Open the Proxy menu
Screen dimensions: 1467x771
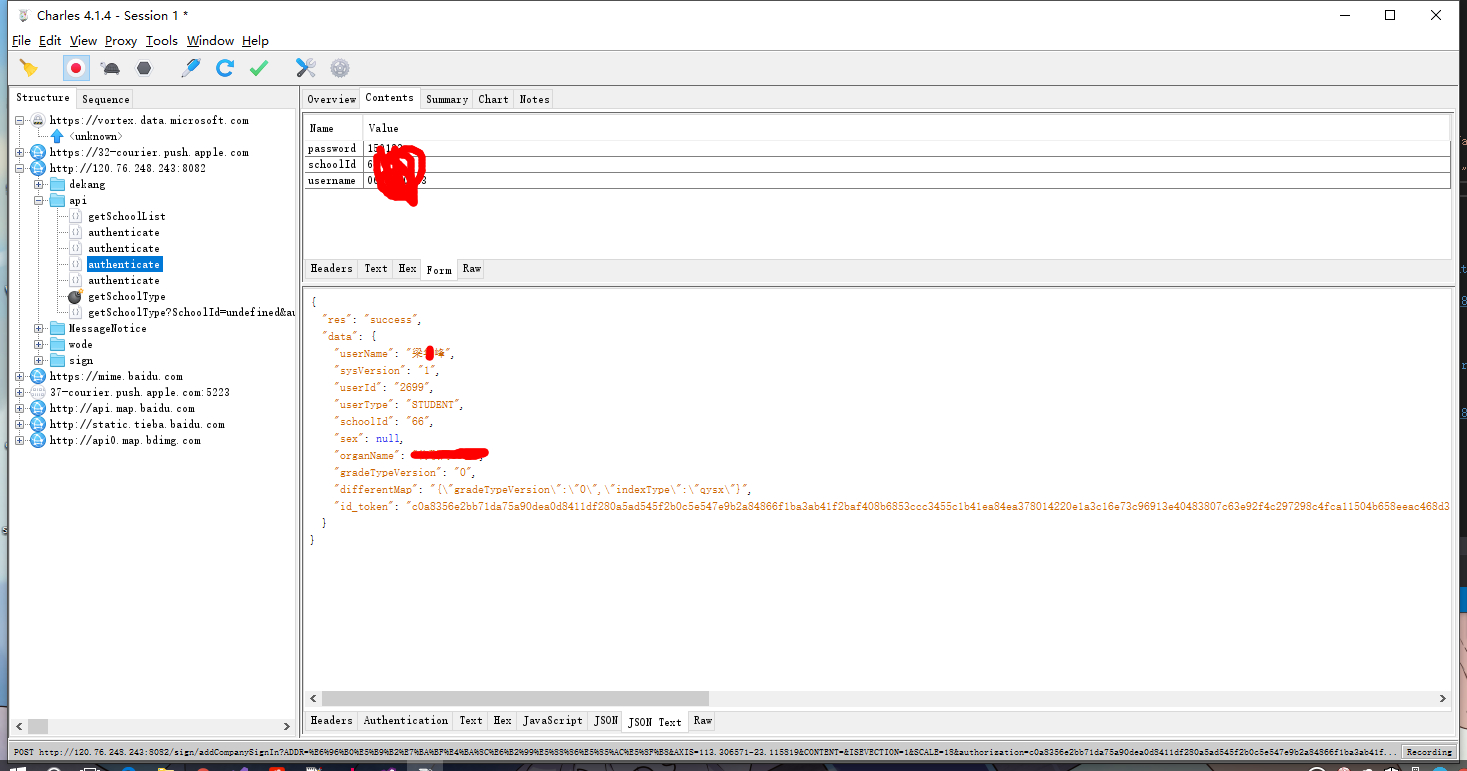point(121,41)
